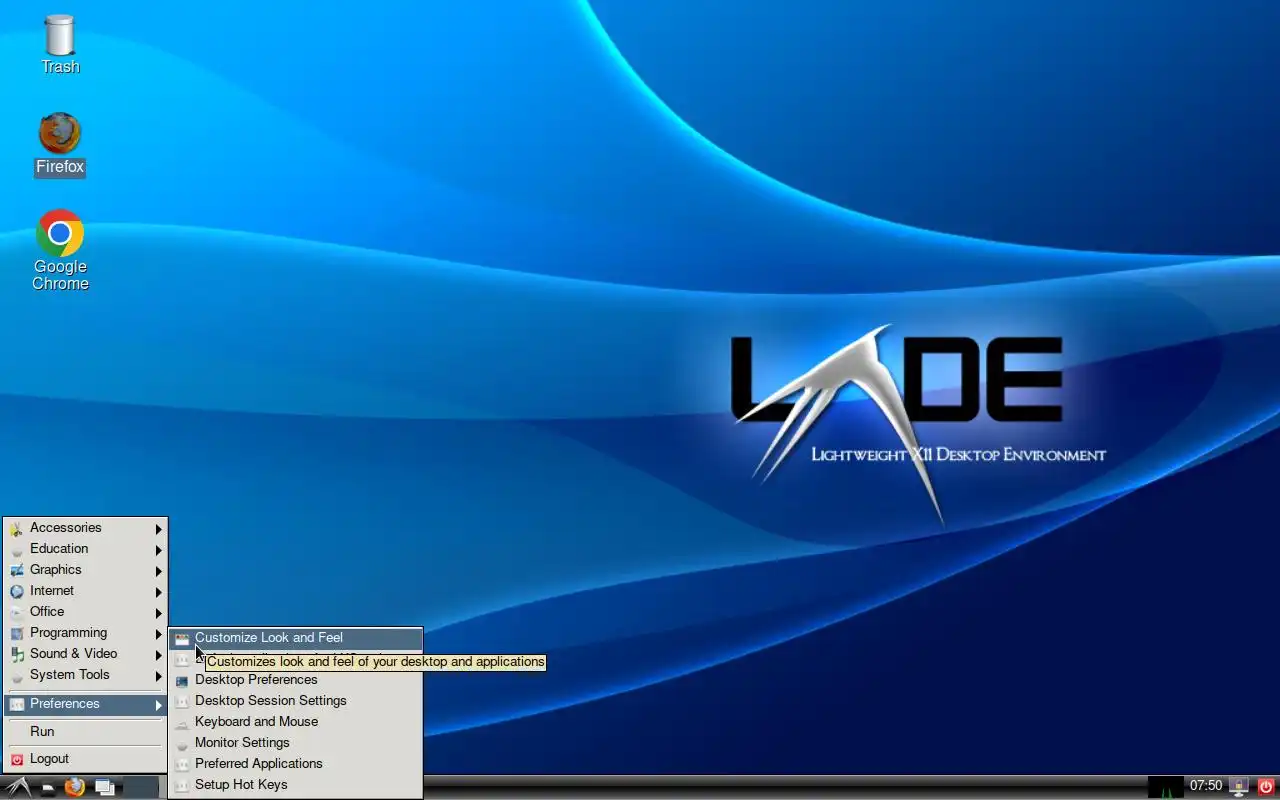The width and height of the screenshot is (1280, 800).
Task: Expand the System Tools submenu
Action: pyautogui.click(x=85, y=675)
